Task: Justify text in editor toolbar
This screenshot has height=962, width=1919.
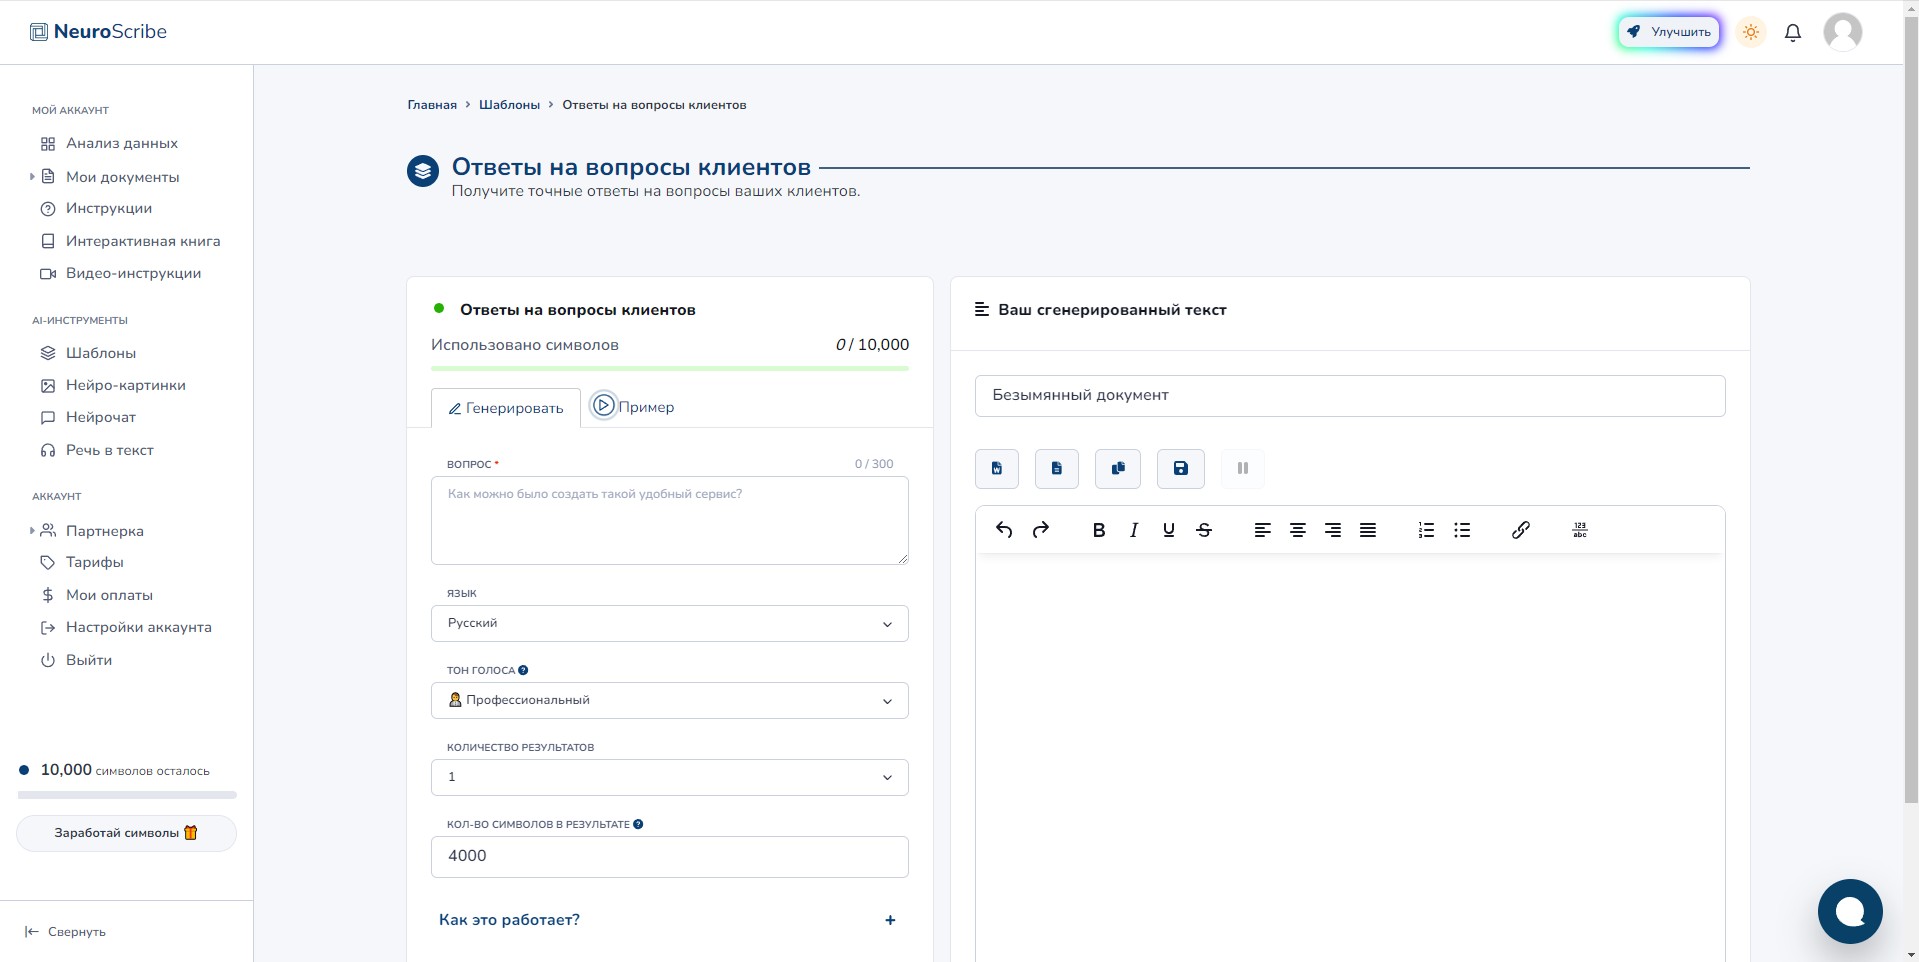Action: point(1368,530)
